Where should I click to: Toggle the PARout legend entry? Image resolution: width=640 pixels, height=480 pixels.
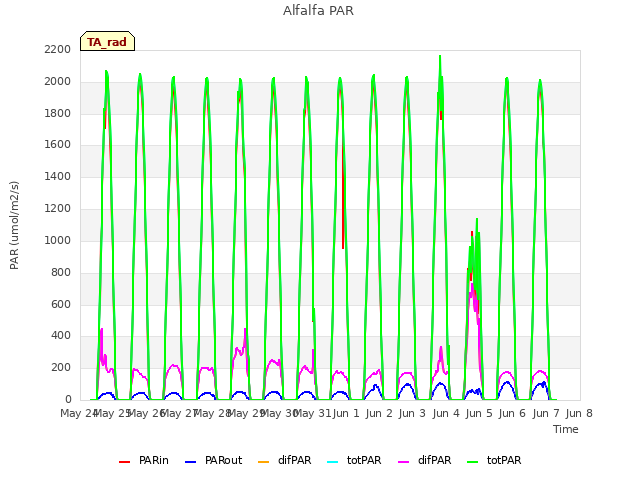(213, 460)
